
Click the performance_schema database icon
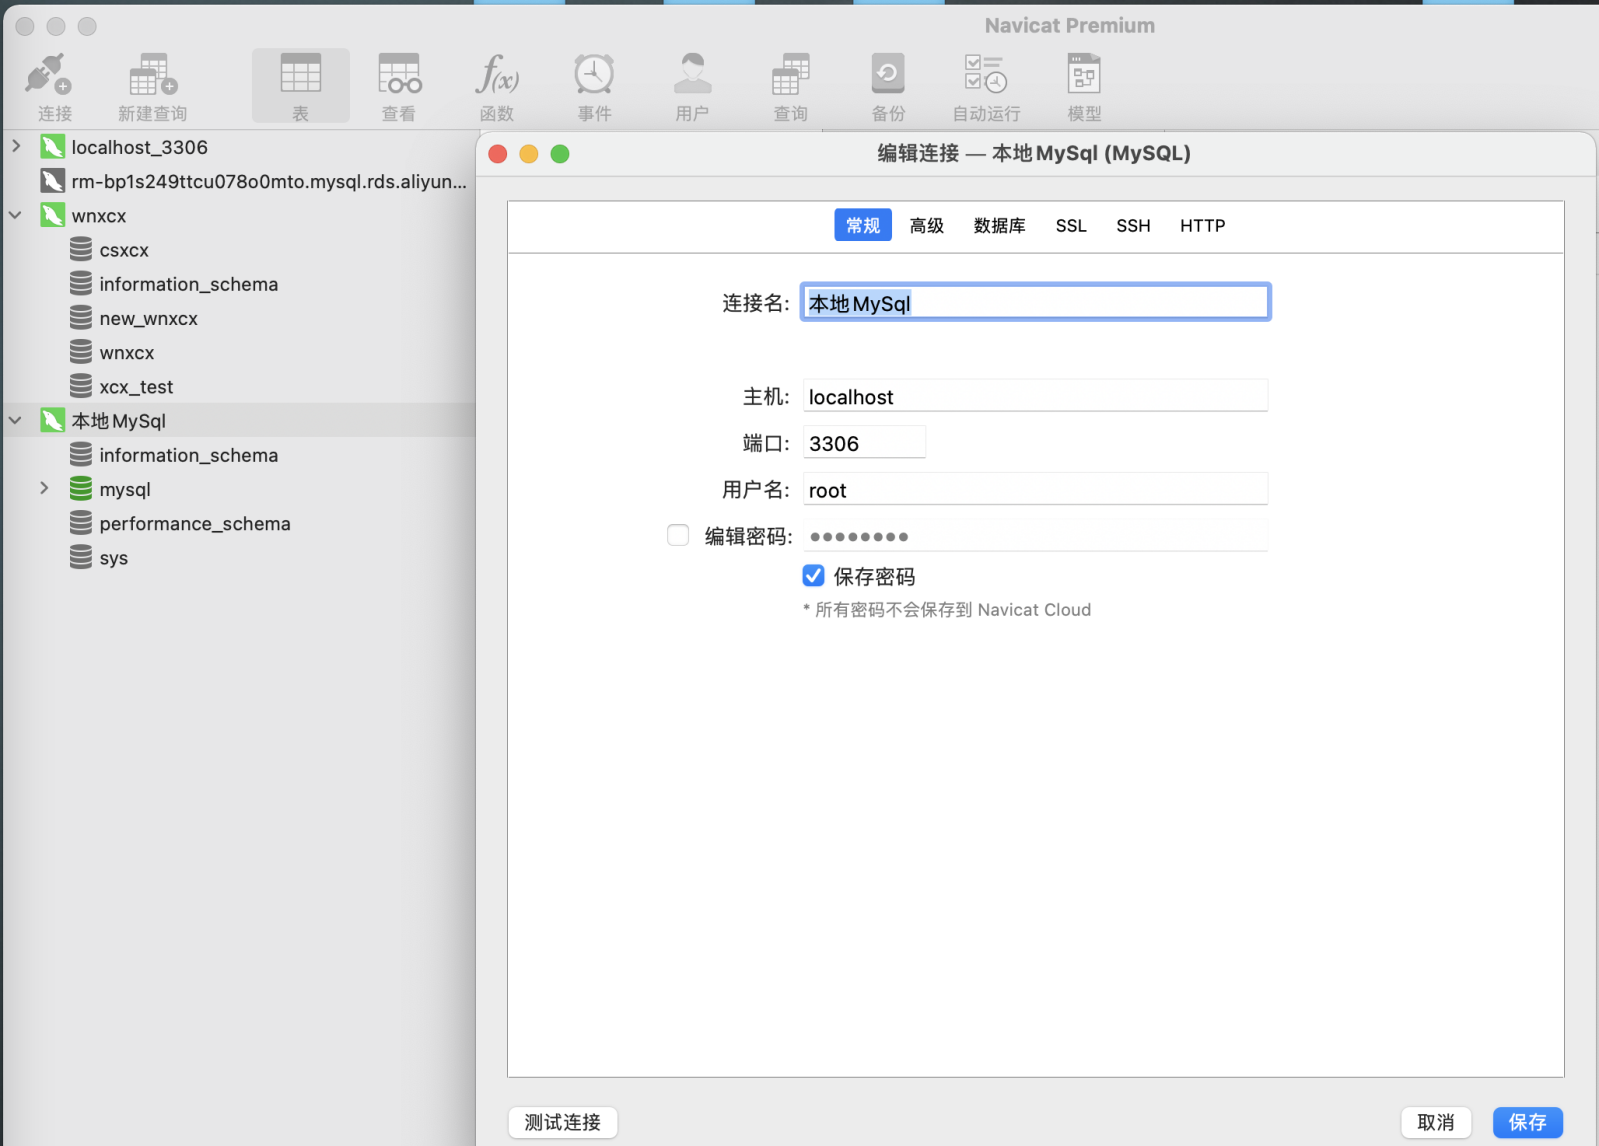[81, 523]
